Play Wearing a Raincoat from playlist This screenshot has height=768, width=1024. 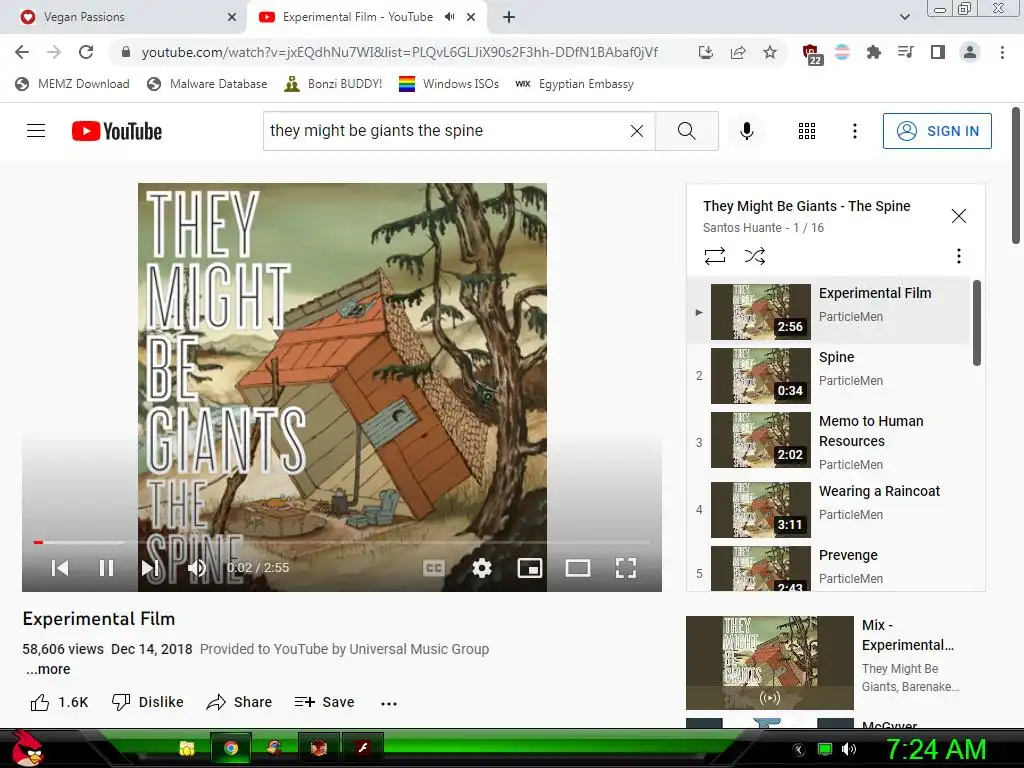[829, 509]
